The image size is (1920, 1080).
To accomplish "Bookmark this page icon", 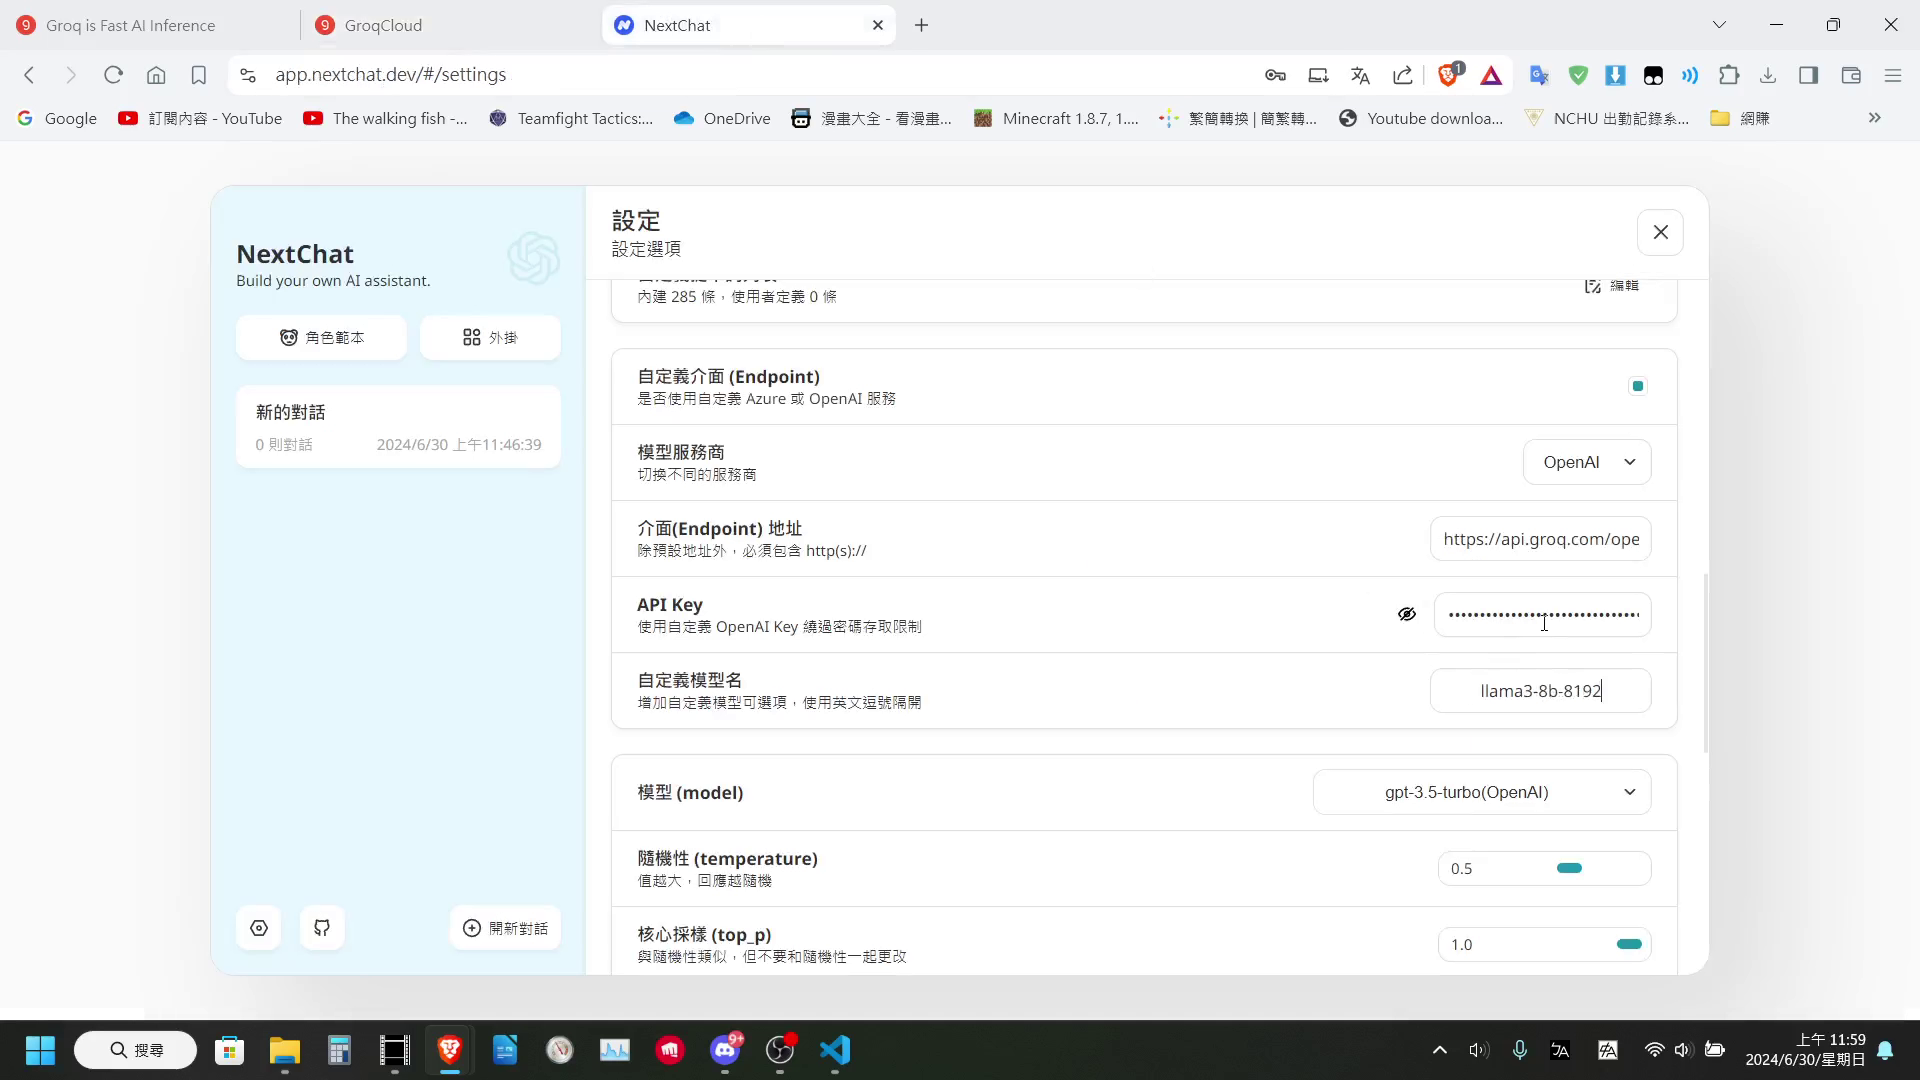I will click(198, 75).
